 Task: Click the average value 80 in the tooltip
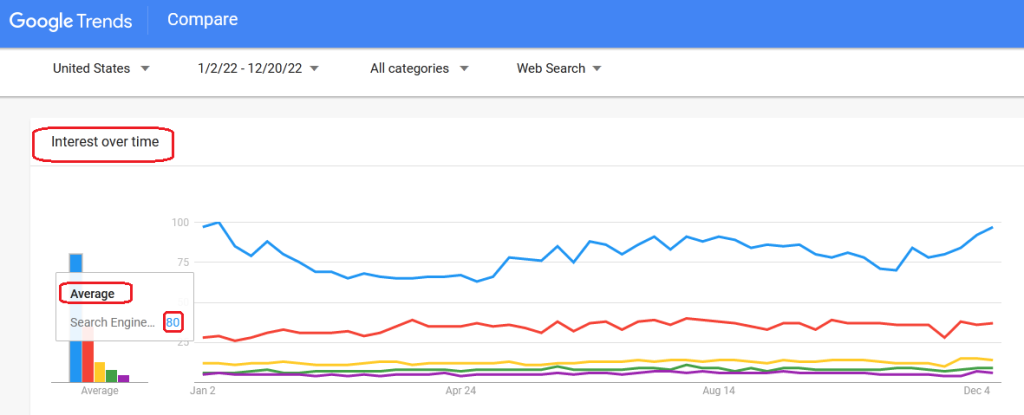coord(173,322)
